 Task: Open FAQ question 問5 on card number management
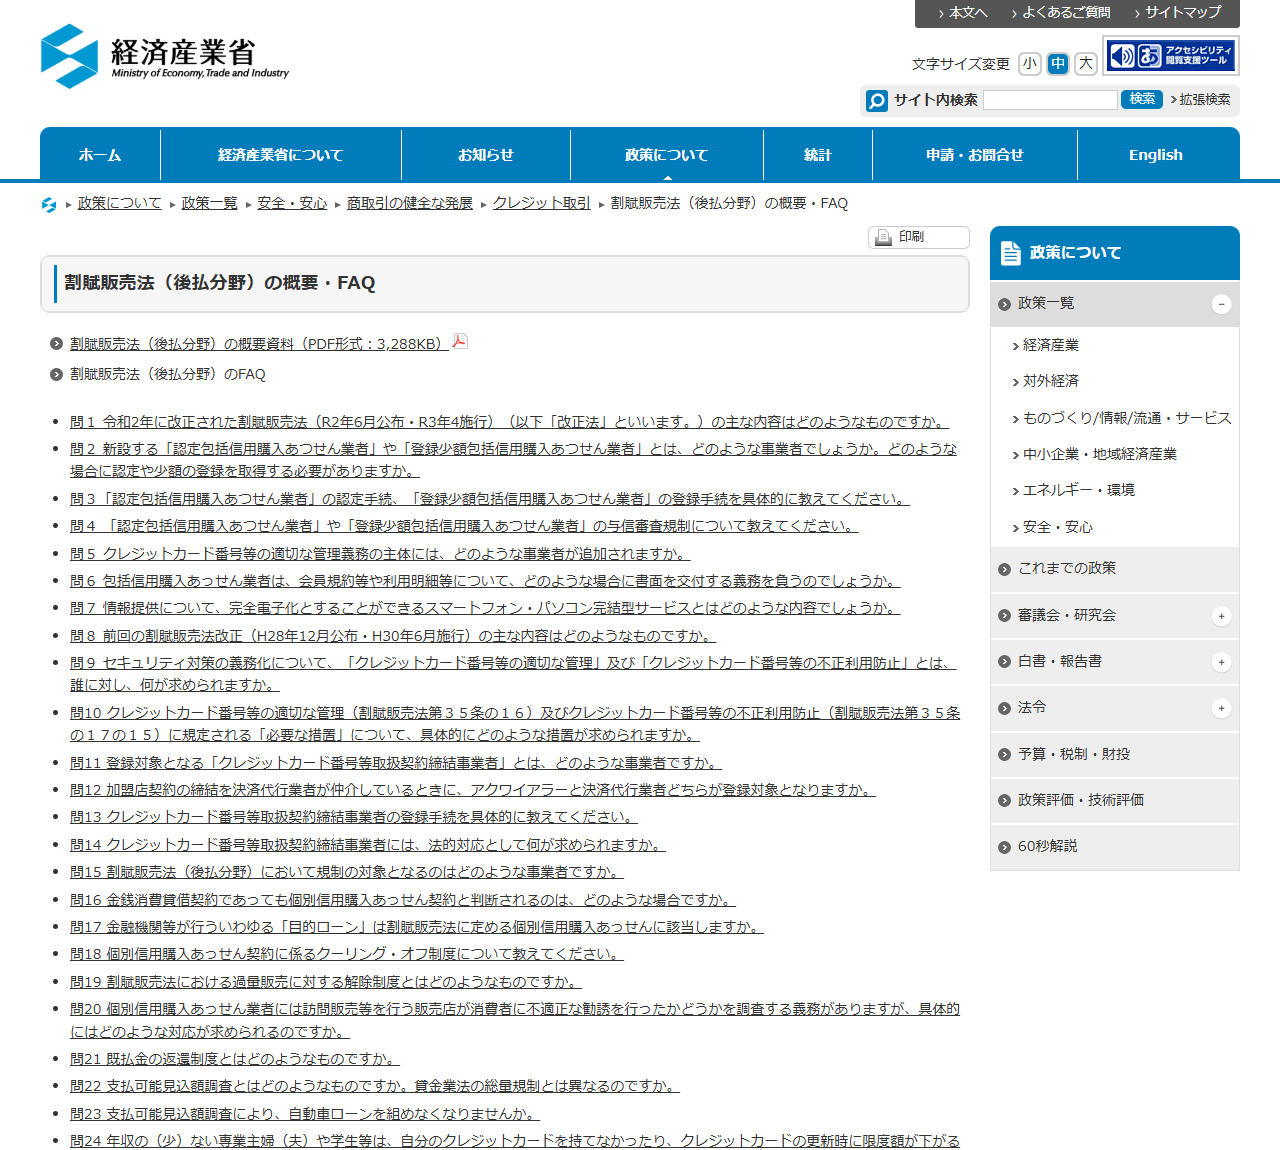(x=380, y=554)
